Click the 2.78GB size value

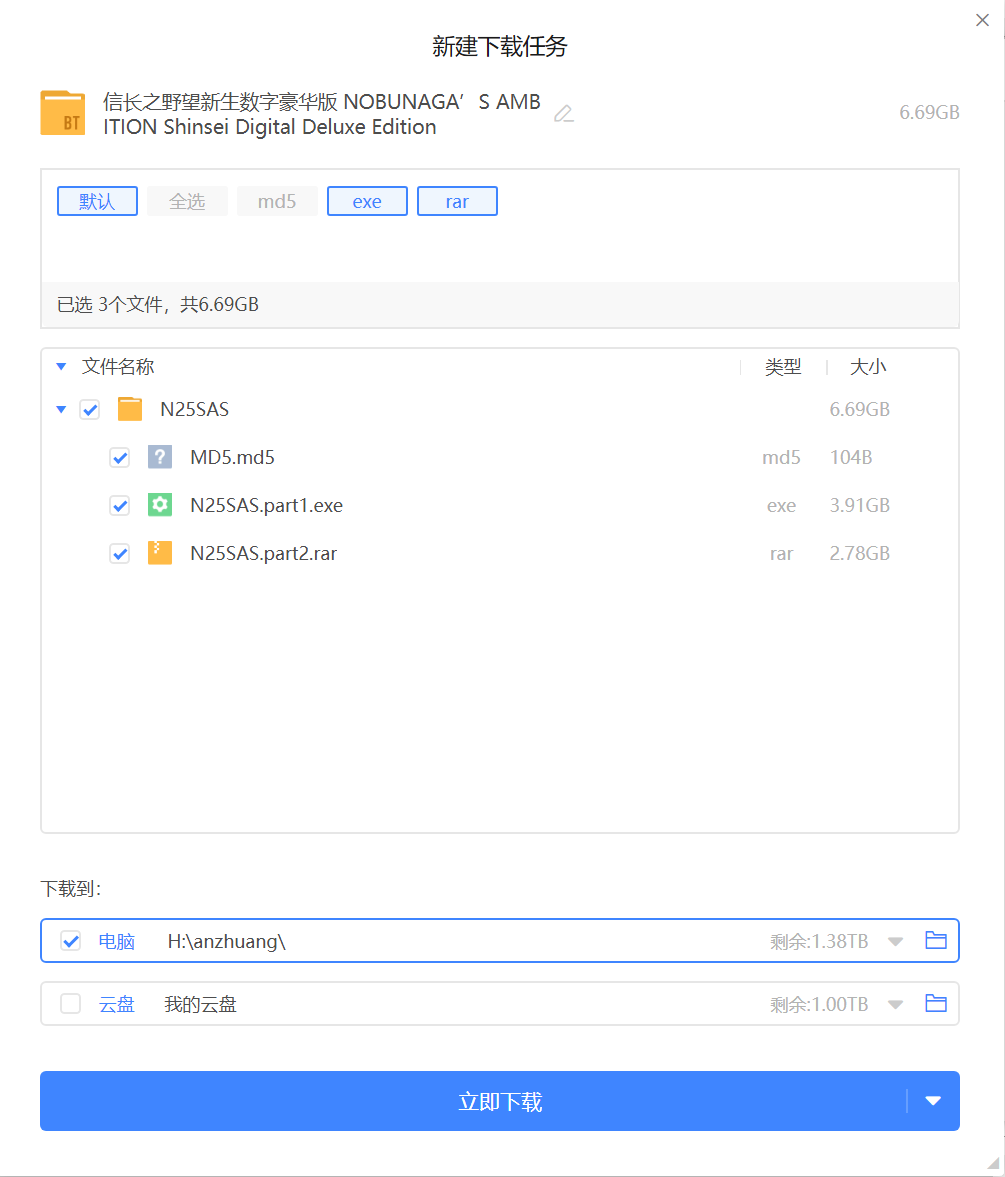859,553
